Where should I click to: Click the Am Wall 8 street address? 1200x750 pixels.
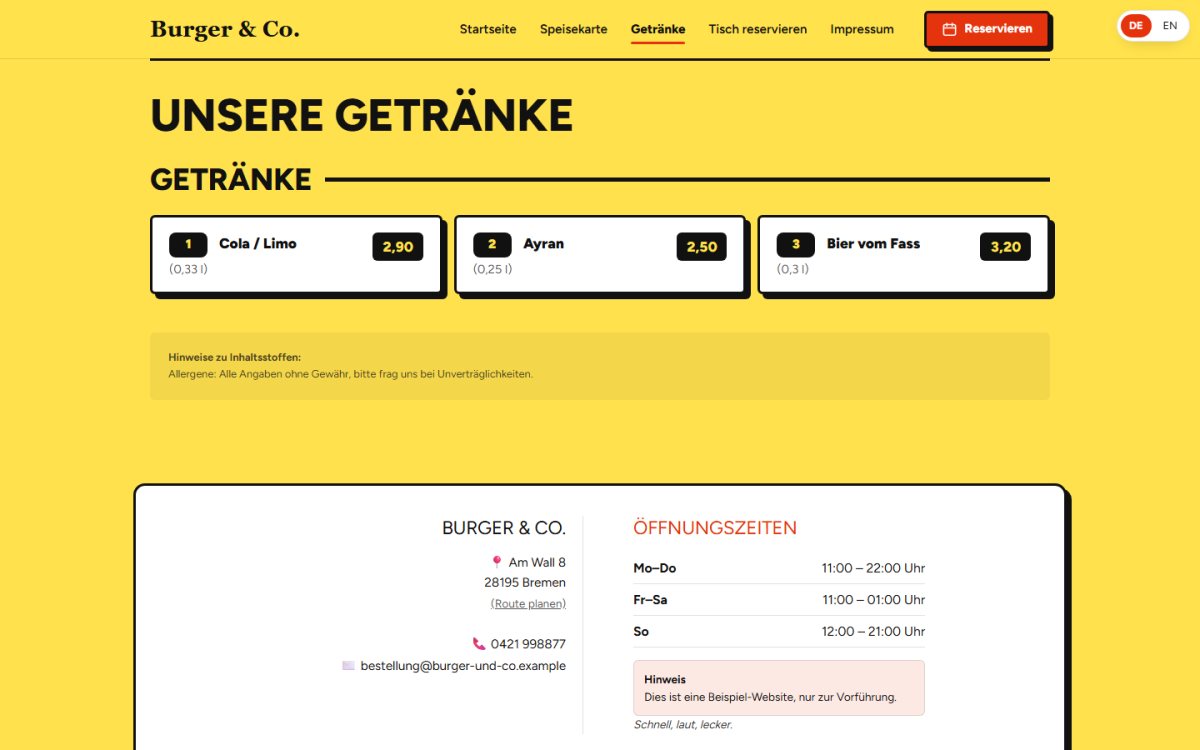tap(537, 562)
